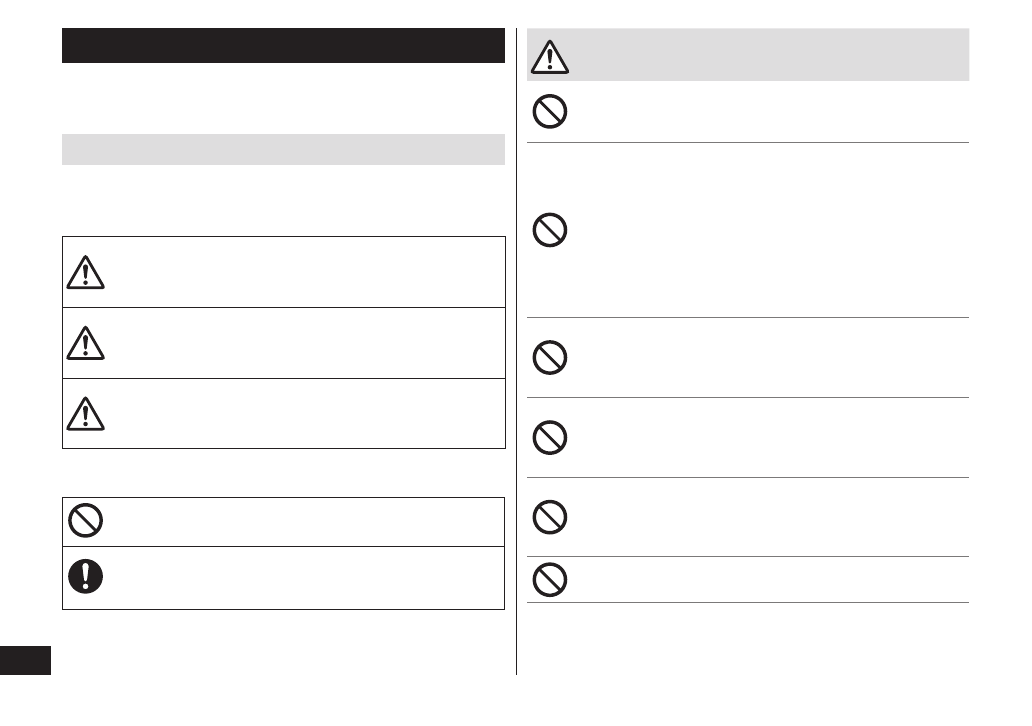Screen dimensions: 1032x726
Task: Click the bottom warning triangle in the left table
Action: (x=86, y=414)
